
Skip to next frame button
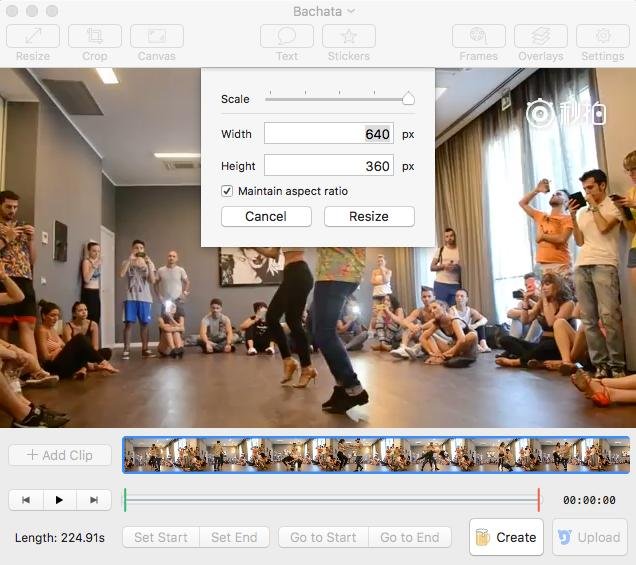[x=94, y=500]
